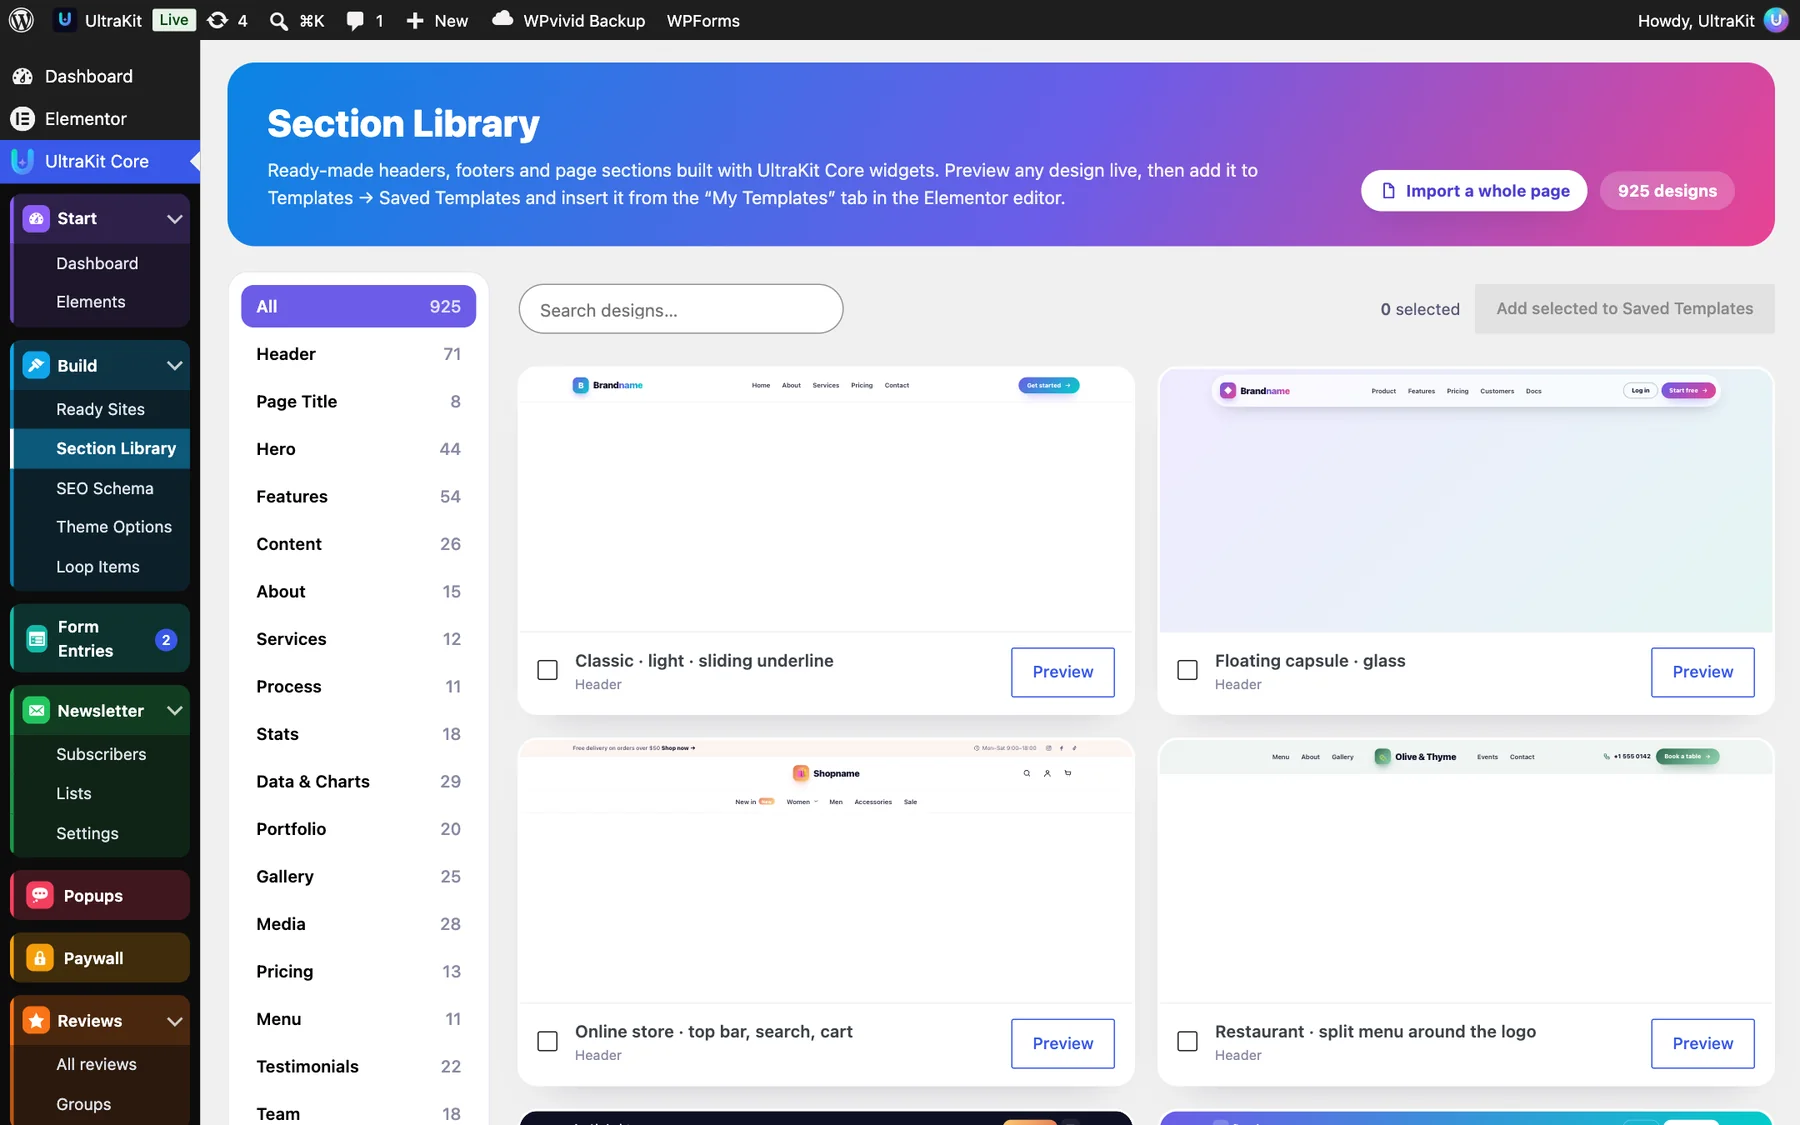This screenshot has width=1800, height=1125.
Task: Select the Restaurant split menu checkbox
Action: pos(1187,1041)
